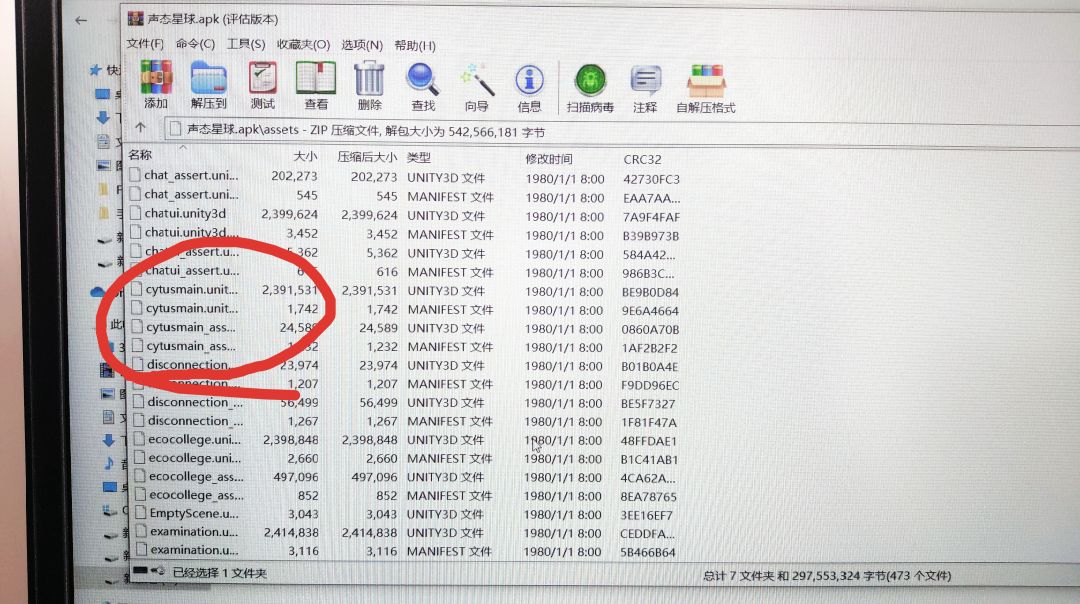Click the 添加 (Add) toolbar icon
Image resolution: width=1080 pixels, height=604 pixels.
(156, 77)
